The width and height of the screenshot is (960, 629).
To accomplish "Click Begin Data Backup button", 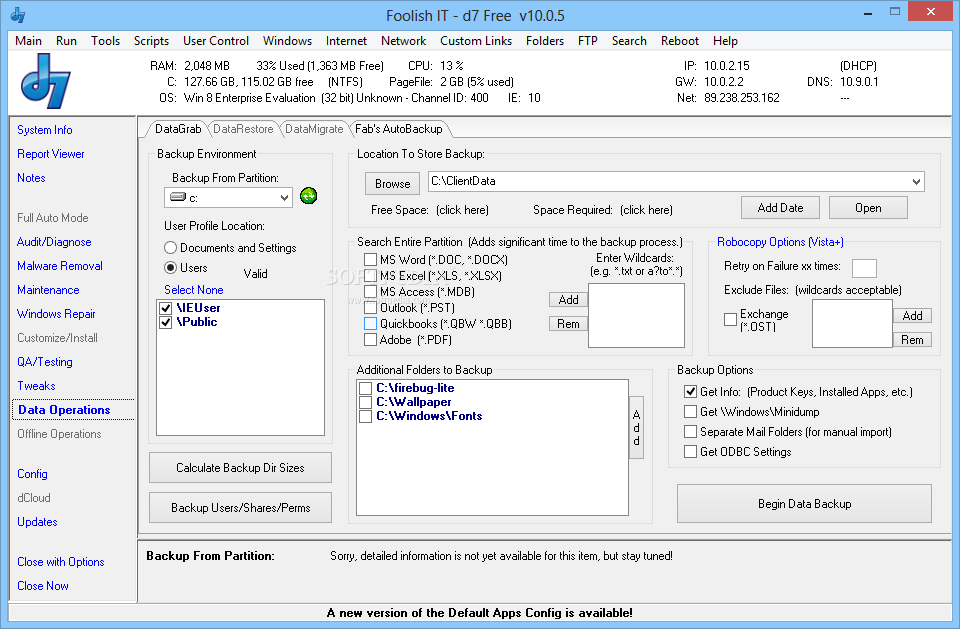I will 804,503.
